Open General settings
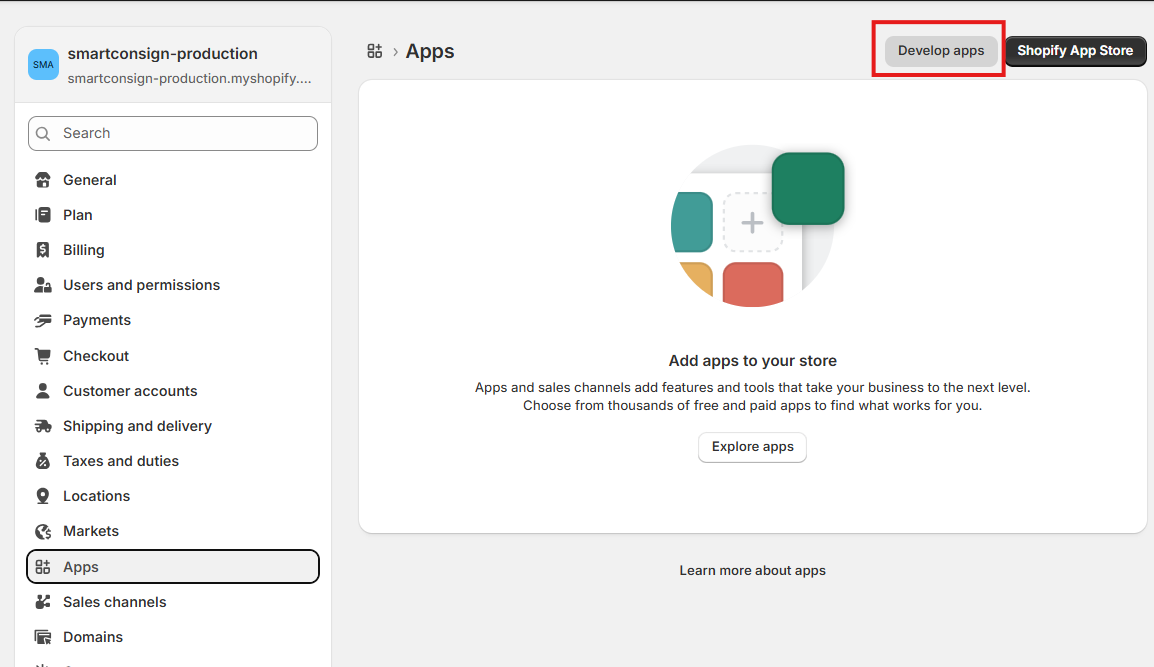The width and height of the screenshot is (1154, 667). tap(173, 180)
